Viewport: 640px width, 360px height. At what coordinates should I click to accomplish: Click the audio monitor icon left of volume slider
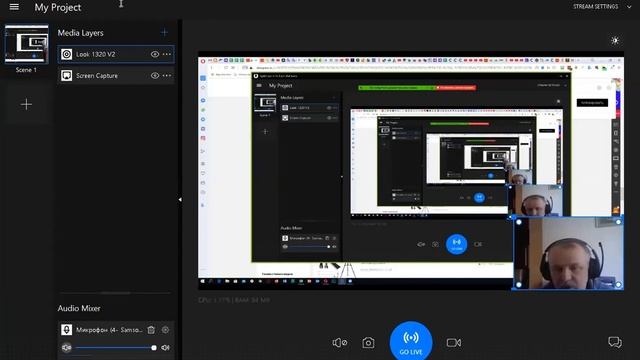coord(67,348)
